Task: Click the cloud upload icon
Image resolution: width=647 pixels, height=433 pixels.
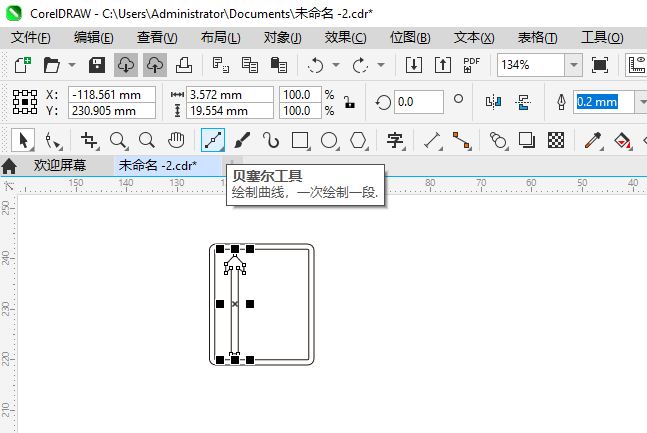Action: pos(155,65)
